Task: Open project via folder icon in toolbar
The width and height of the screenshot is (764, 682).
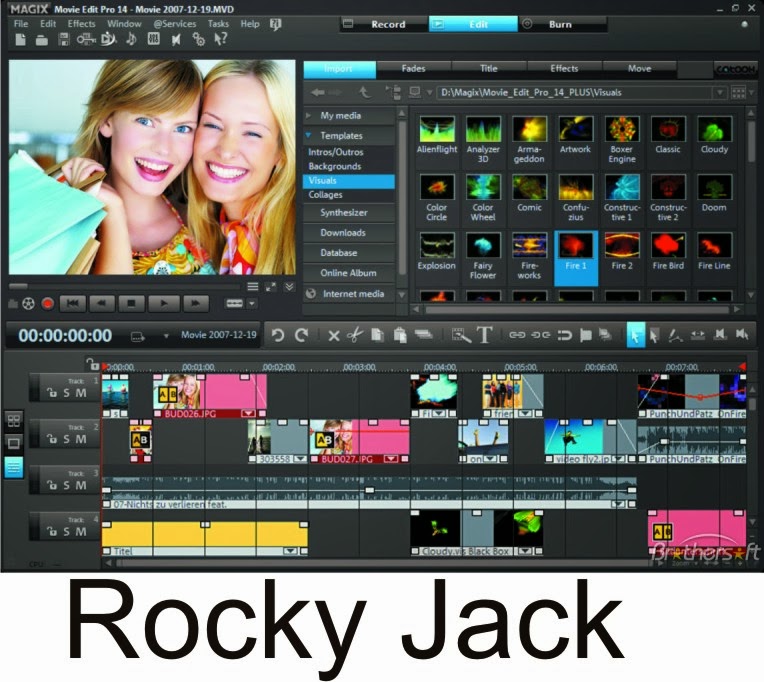Action: point(42,40)
